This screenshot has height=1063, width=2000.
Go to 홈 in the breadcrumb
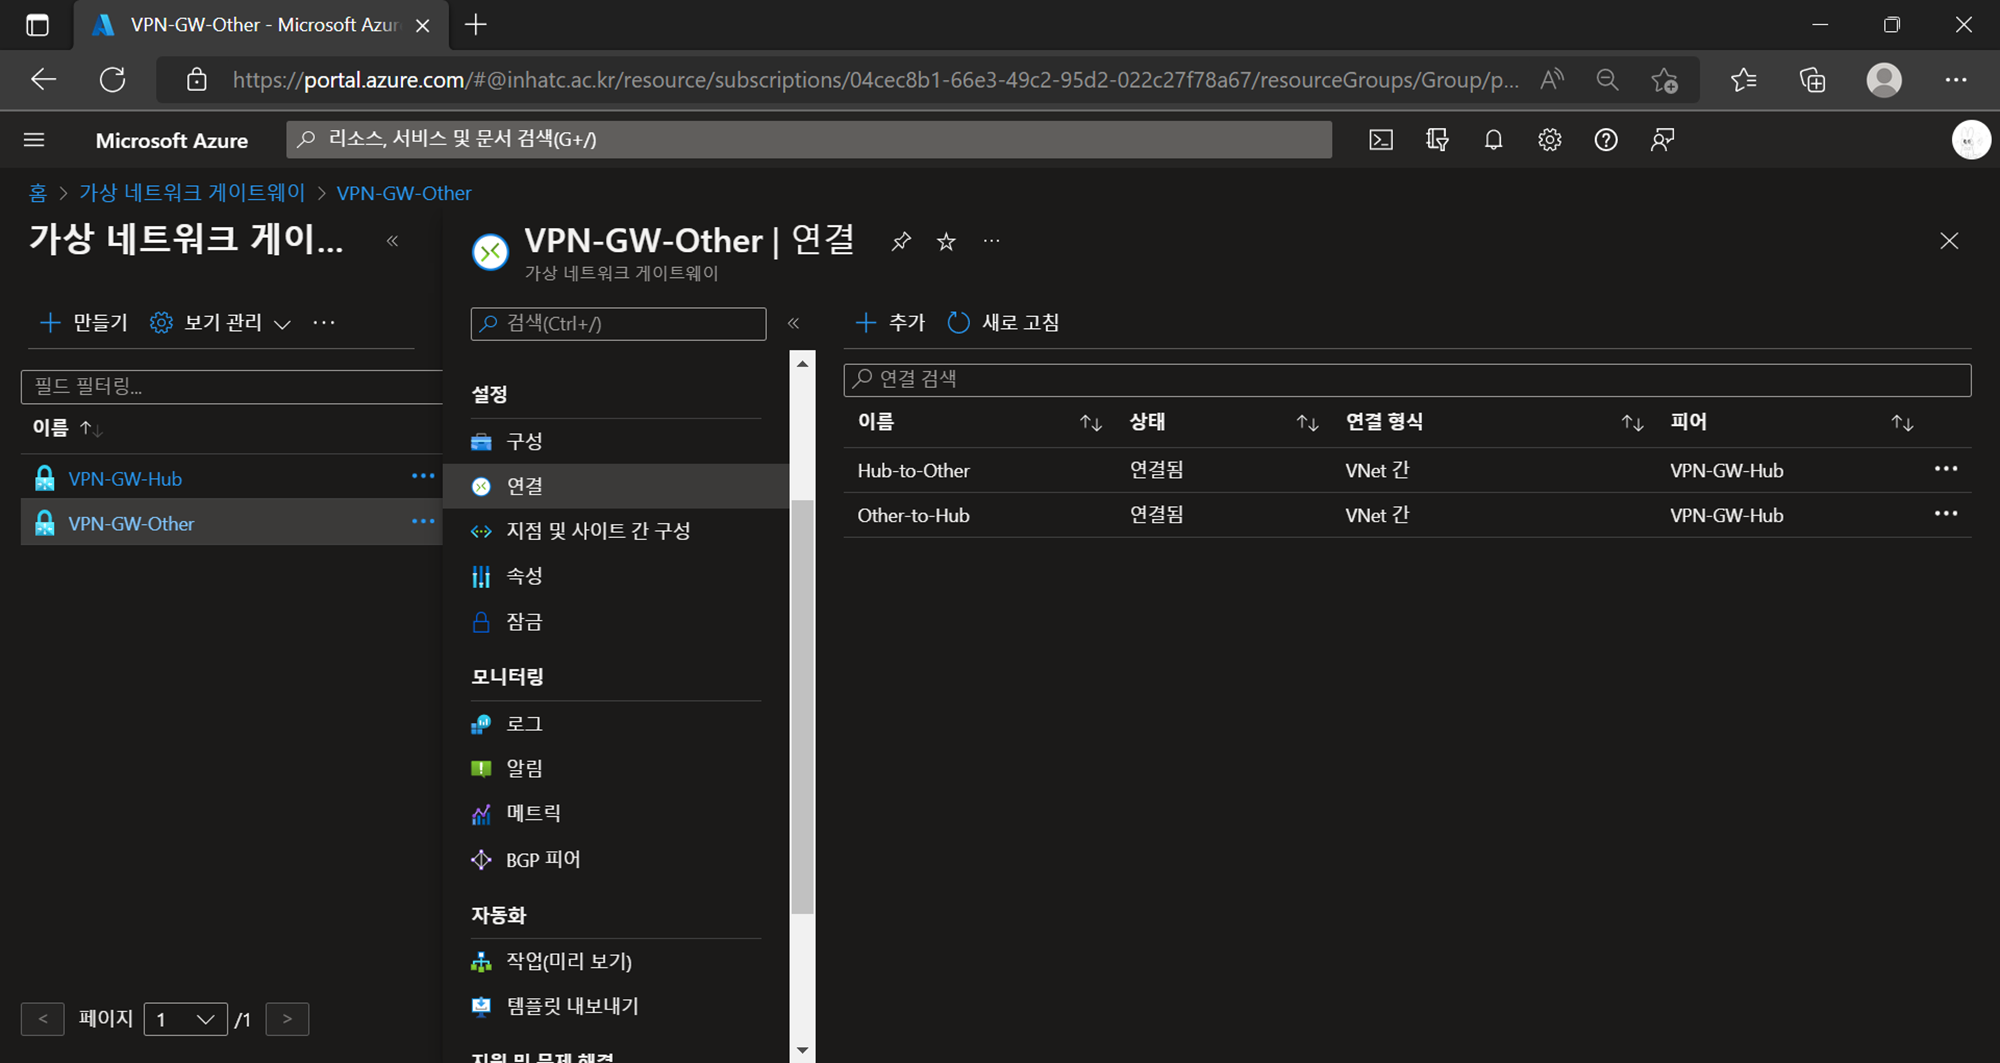(38, 193)
